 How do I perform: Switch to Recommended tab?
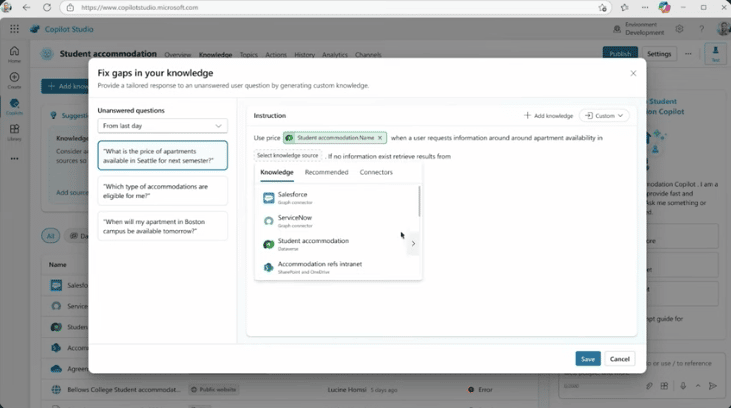(x=326, y=173)
